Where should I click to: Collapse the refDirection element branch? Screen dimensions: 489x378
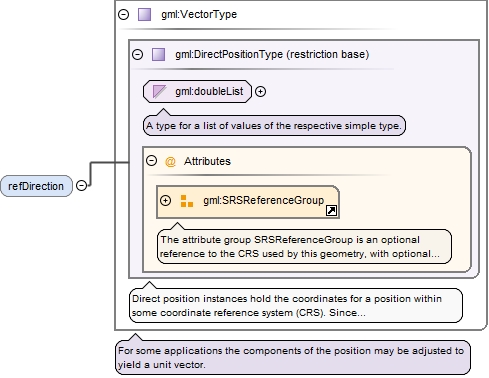81,186
